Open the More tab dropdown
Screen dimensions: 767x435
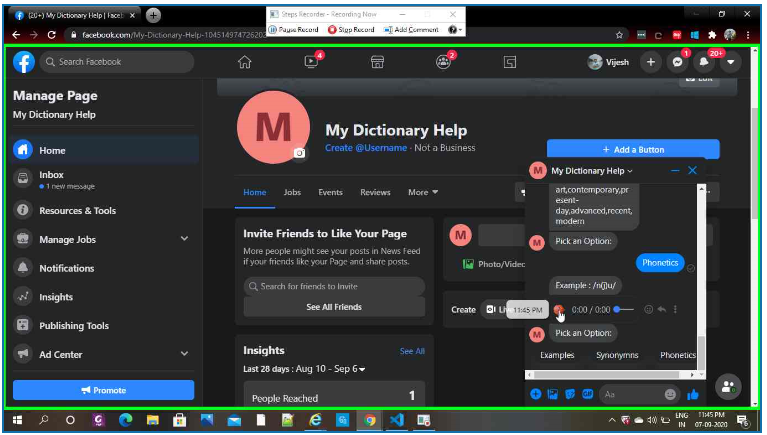(423, 192)
